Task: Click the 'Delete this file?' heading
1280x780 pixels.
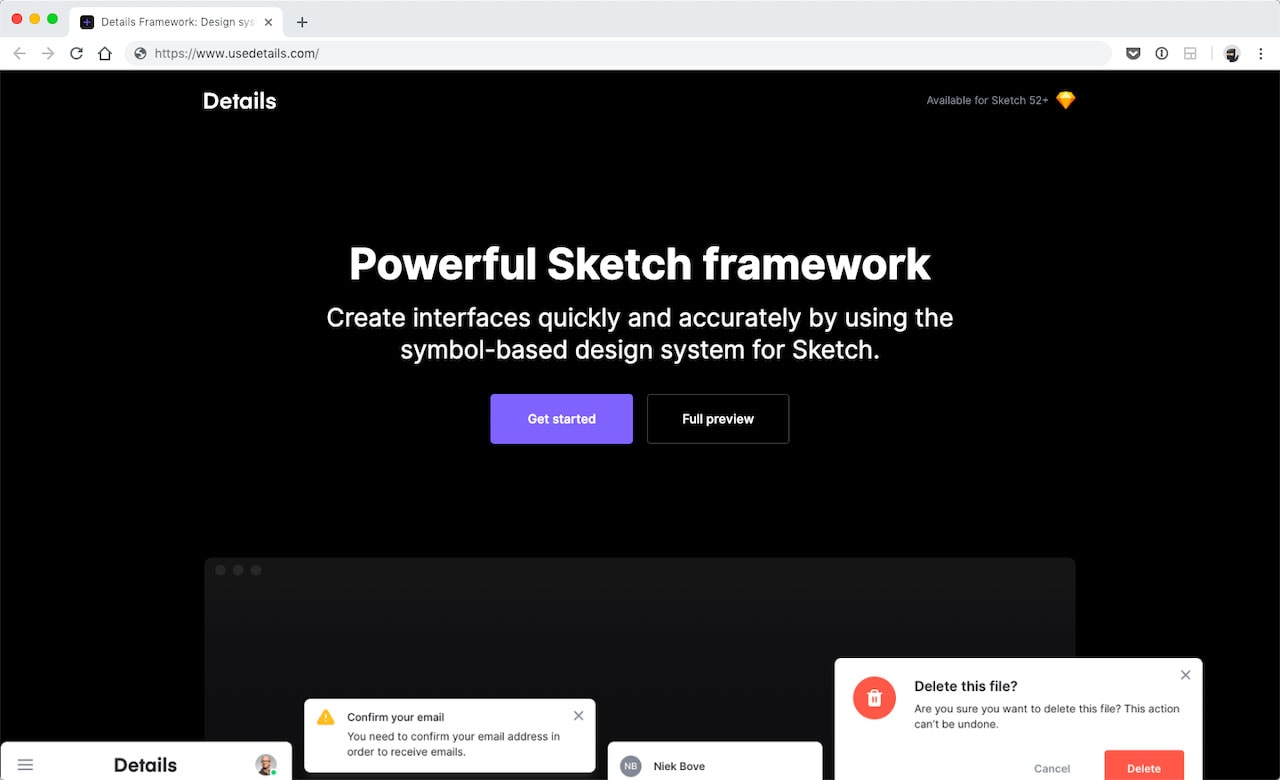Action: (x=966, y=686)
